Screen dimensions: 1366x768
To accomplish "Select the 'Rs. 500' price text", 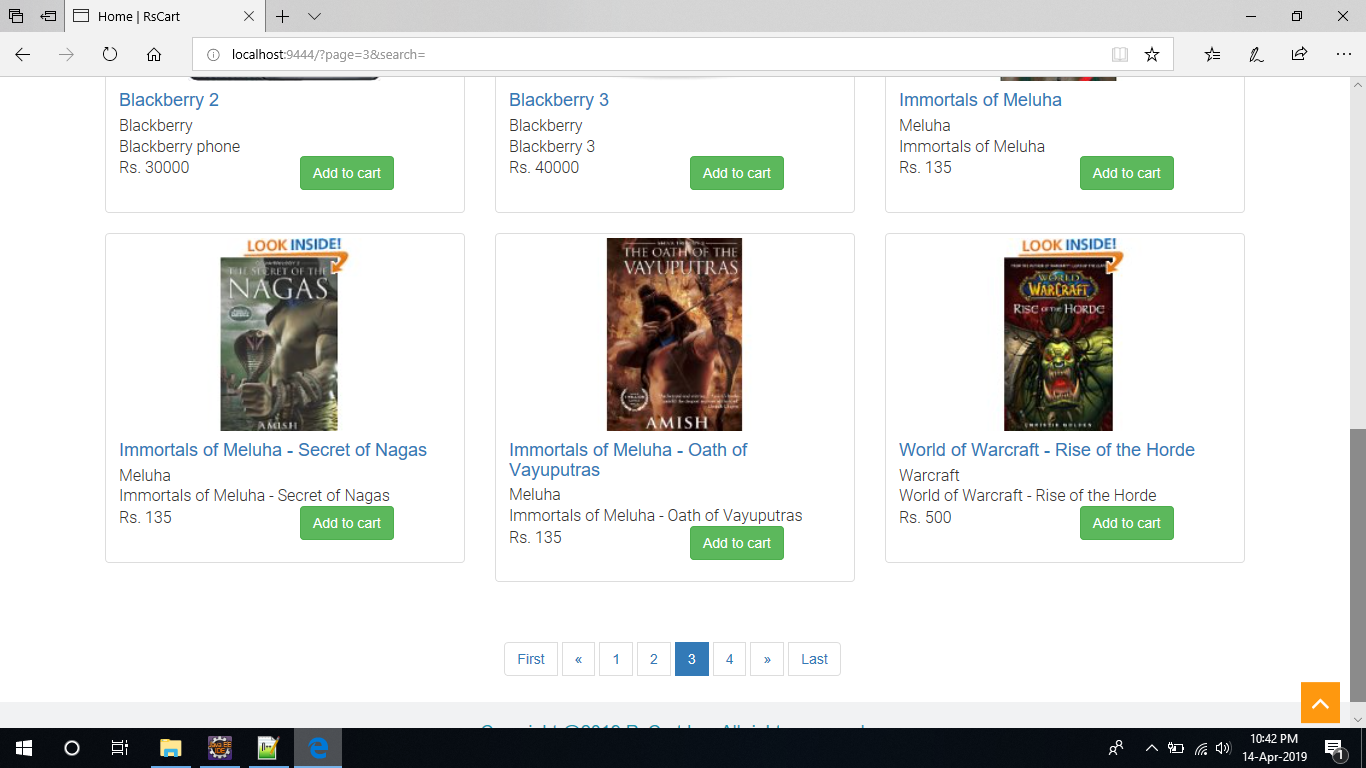I will [925, 518].
